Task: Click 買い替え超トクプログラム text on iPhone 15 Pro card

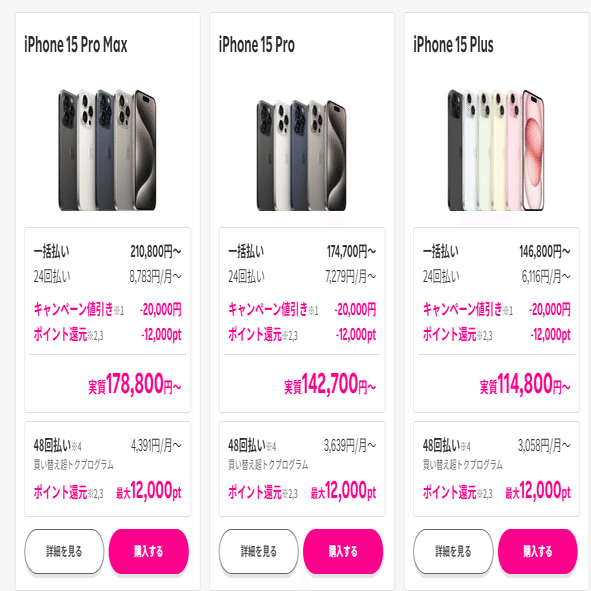Action: point(268,465)
